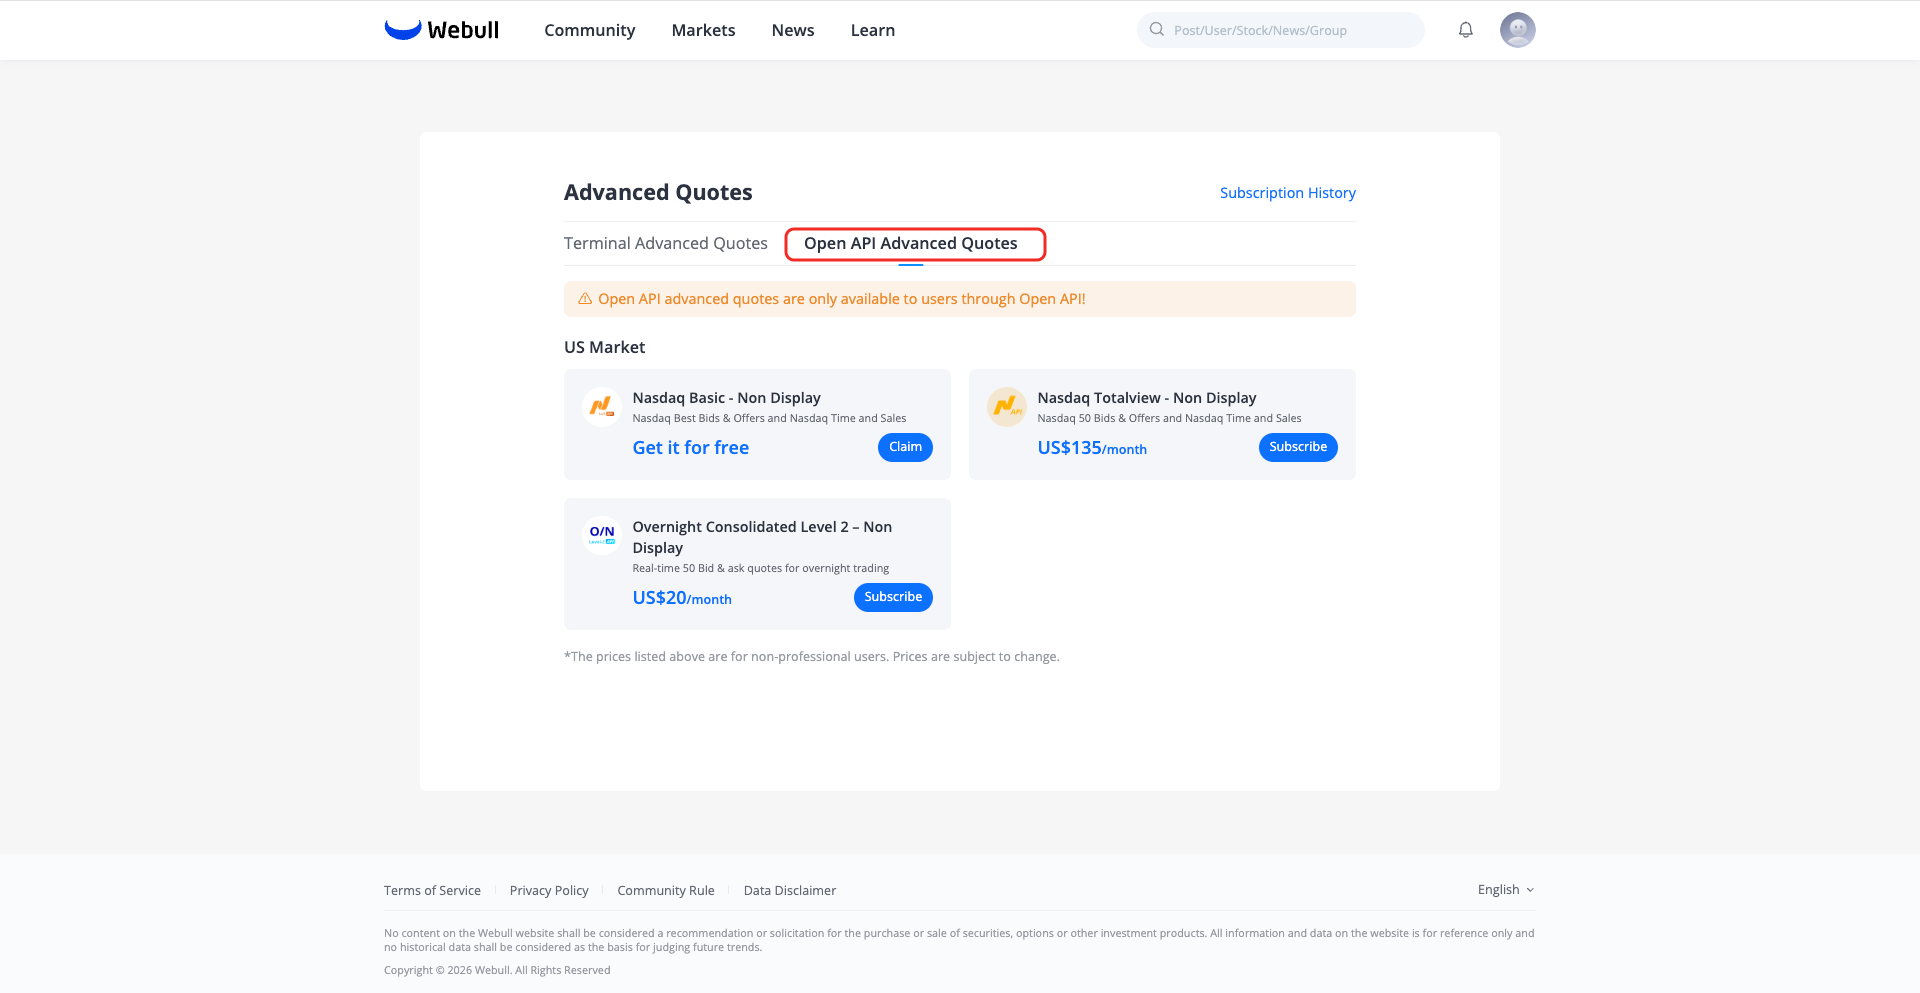Click the warning triangle in notice banner

(x=585, y=299)
